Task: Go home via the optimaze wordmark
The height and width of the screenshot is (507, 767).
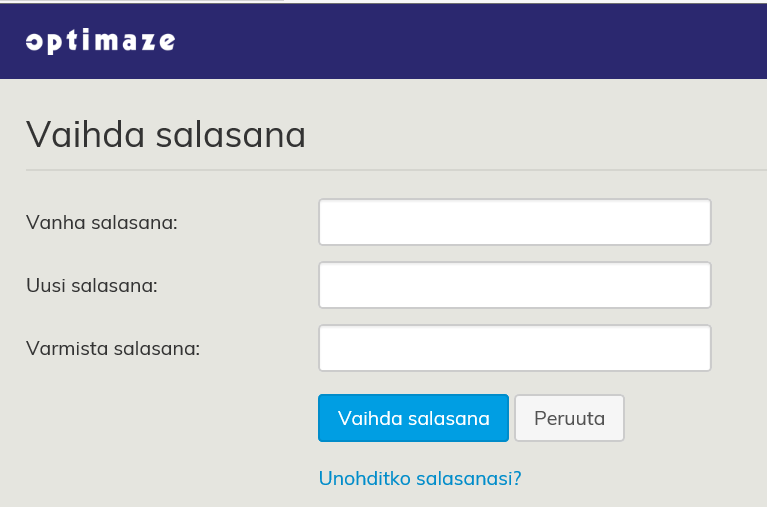Action: click(101, 41)
